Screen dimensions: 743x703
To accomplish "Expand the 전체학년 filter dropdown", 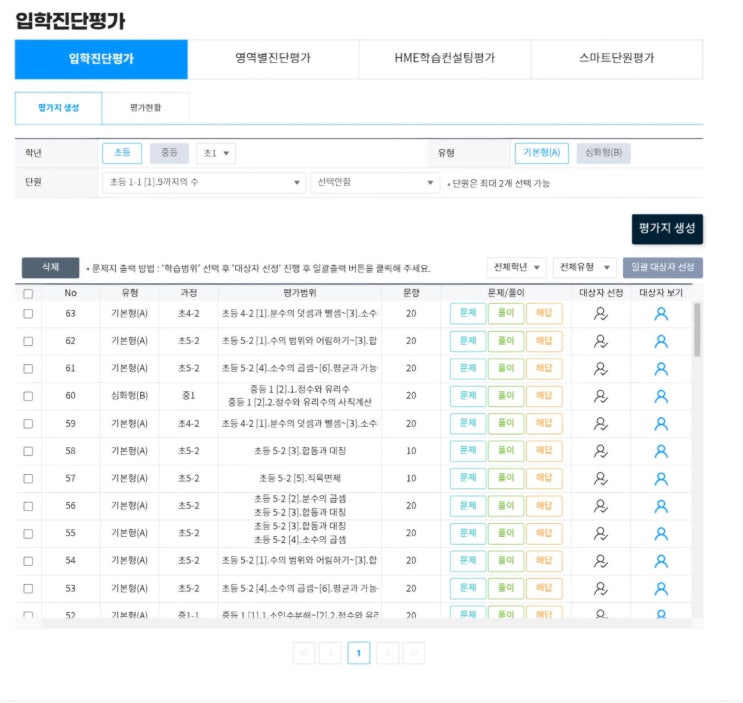I will pyautogui.click(x=516, y=267).
